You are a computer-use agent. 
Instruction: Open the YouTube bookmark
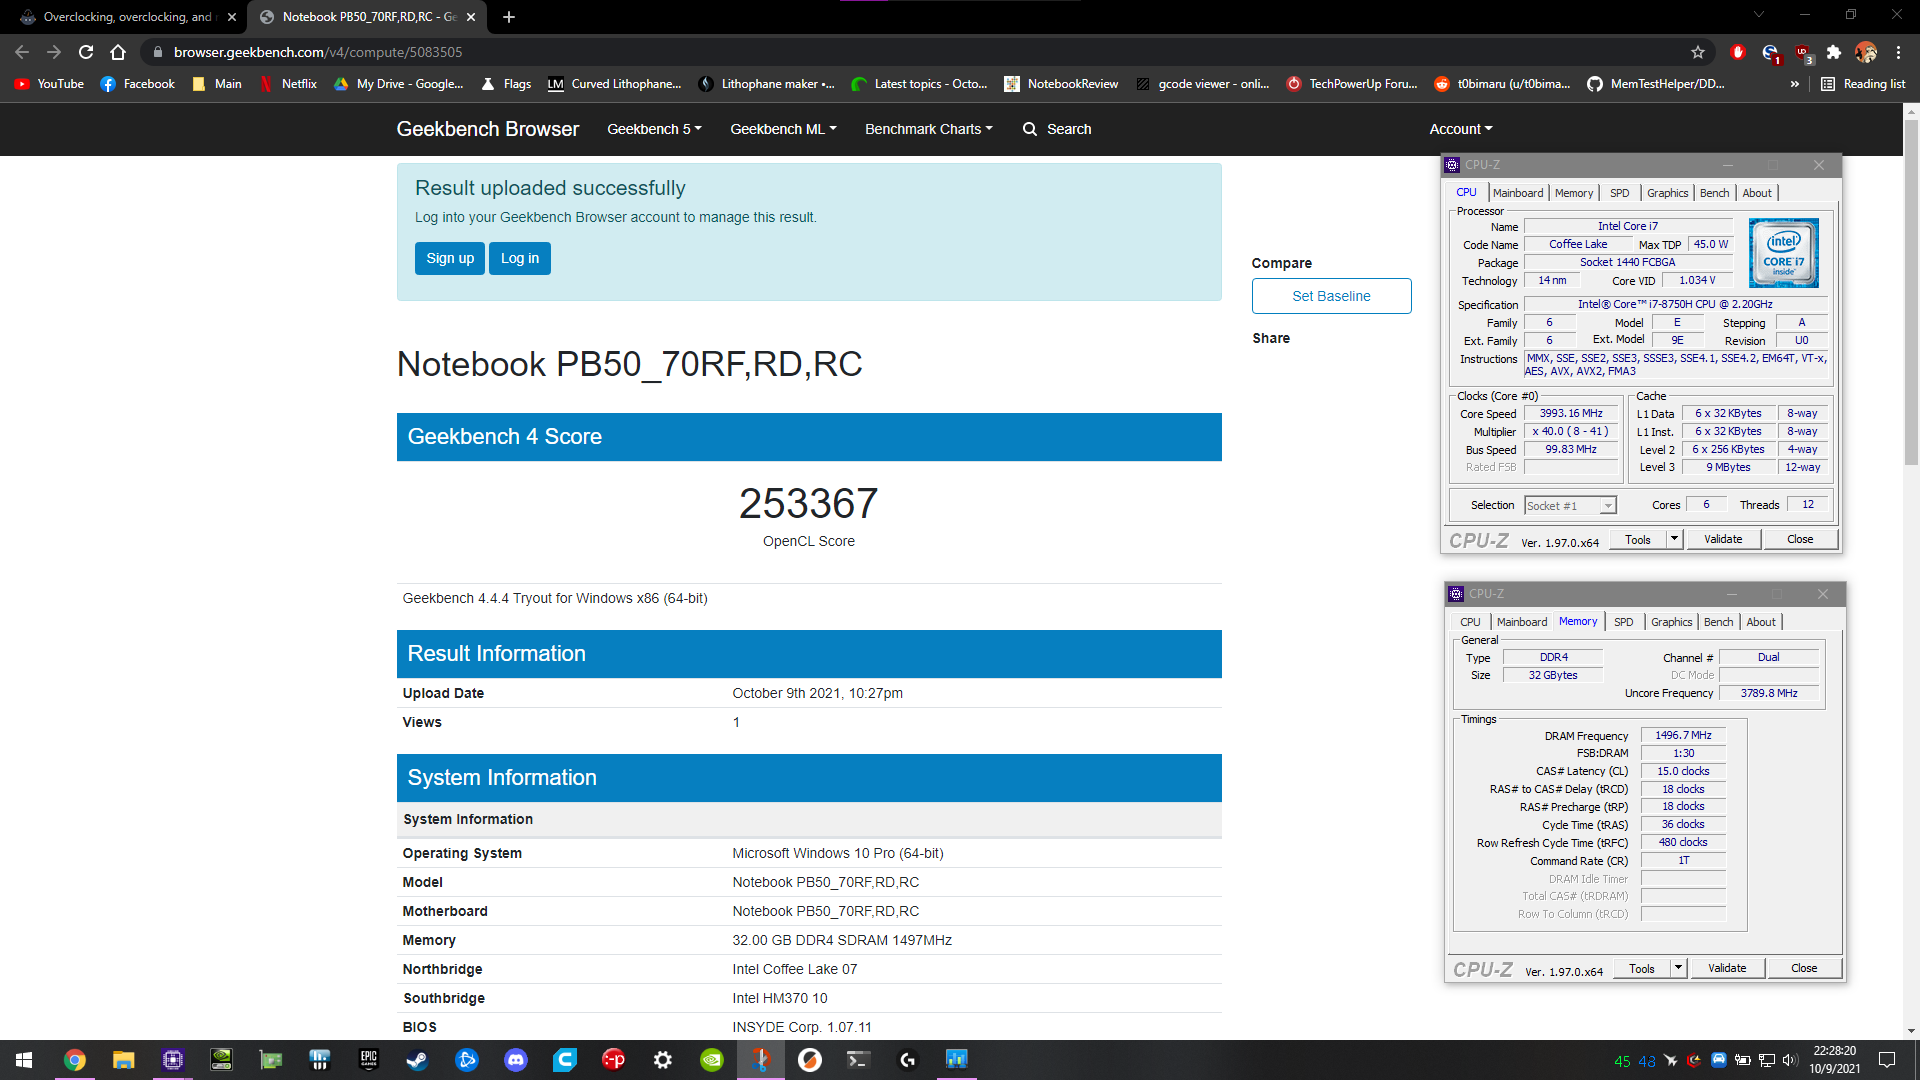(x=49, y=84)
